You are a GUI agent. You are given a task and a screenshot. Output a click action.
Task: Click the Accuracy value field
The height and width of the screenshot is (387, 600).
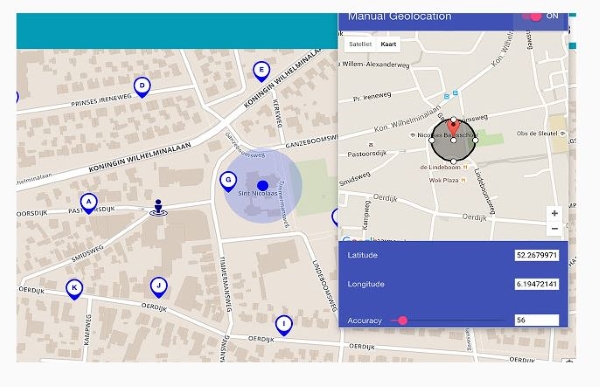pos(536,320)
